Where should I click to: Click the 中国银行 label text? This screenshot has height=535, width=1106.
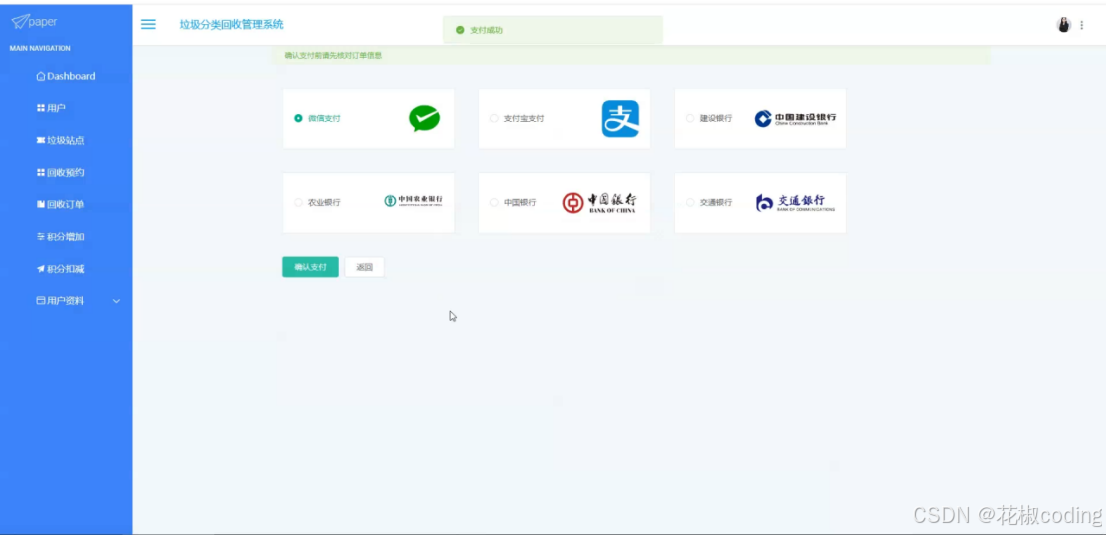pyautogui.click(x=520, y=203)
